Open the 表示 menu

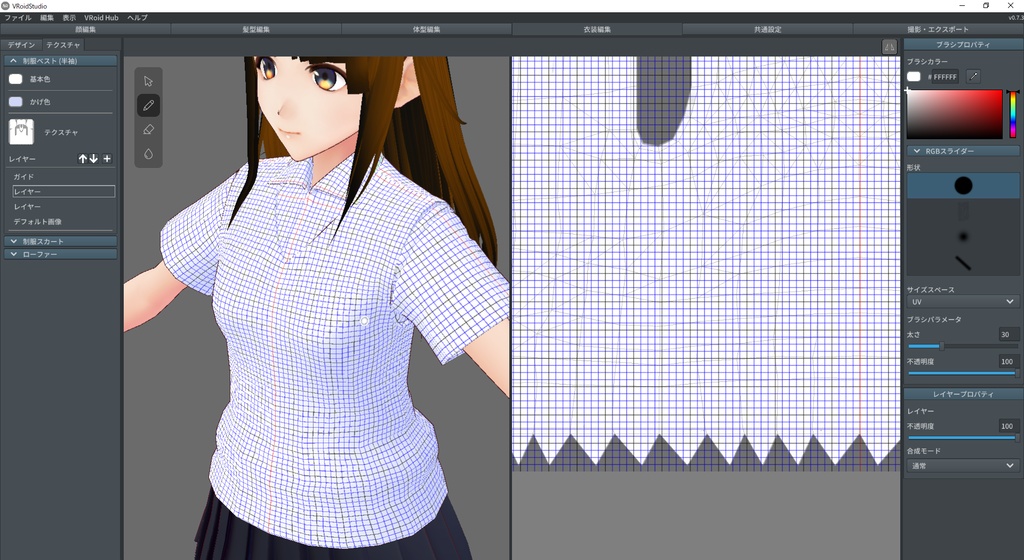pyautogui.click(x=69, y=18)
